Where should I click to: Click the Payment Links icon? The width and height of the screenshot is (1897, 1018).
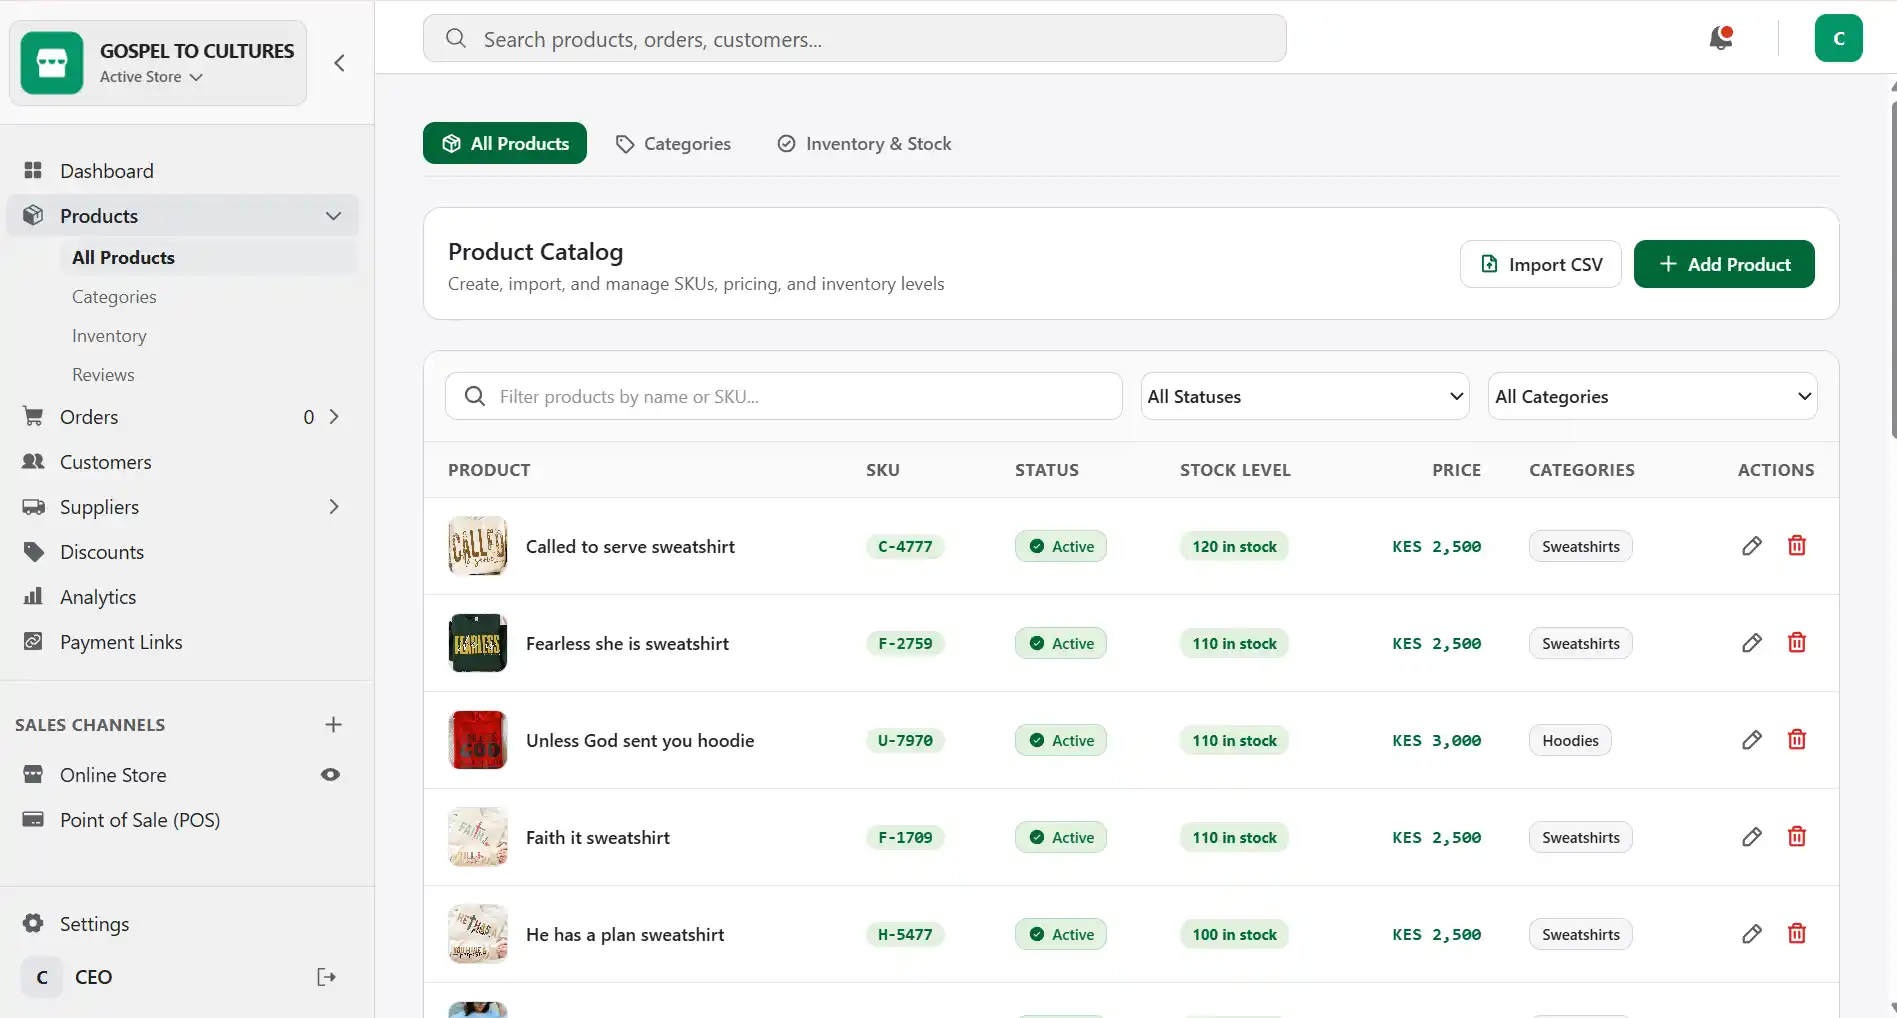(x=33, y=641)
